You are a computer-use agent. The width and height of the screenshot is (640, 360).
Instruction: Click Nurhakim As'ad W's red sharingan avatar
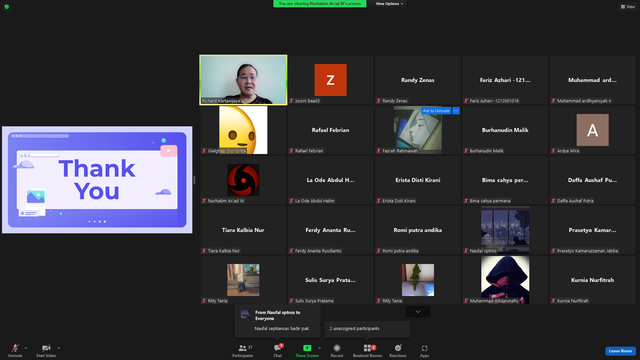pos(243,180)
